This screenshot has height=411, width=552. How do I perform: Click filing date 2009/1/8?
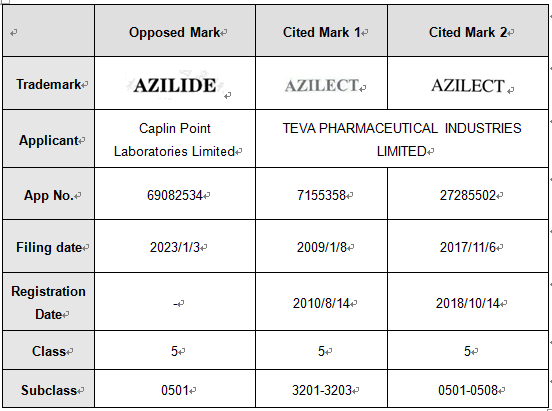322,247
